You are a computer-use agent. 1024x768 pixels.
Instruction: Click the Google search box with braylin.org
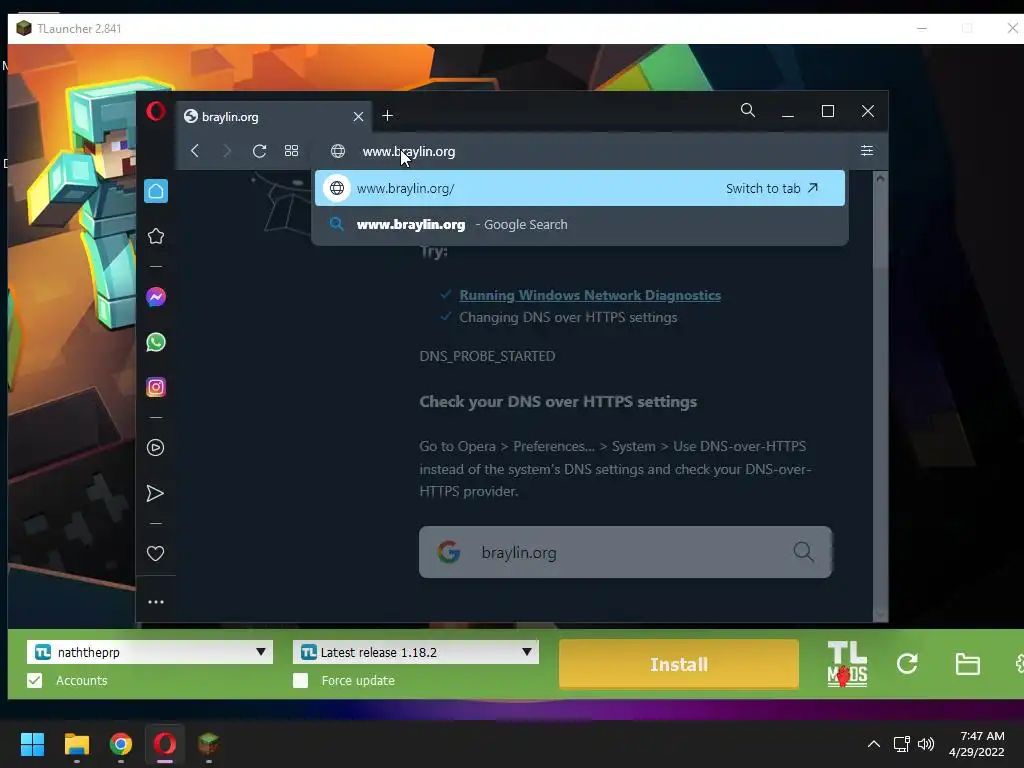point(625,552)
